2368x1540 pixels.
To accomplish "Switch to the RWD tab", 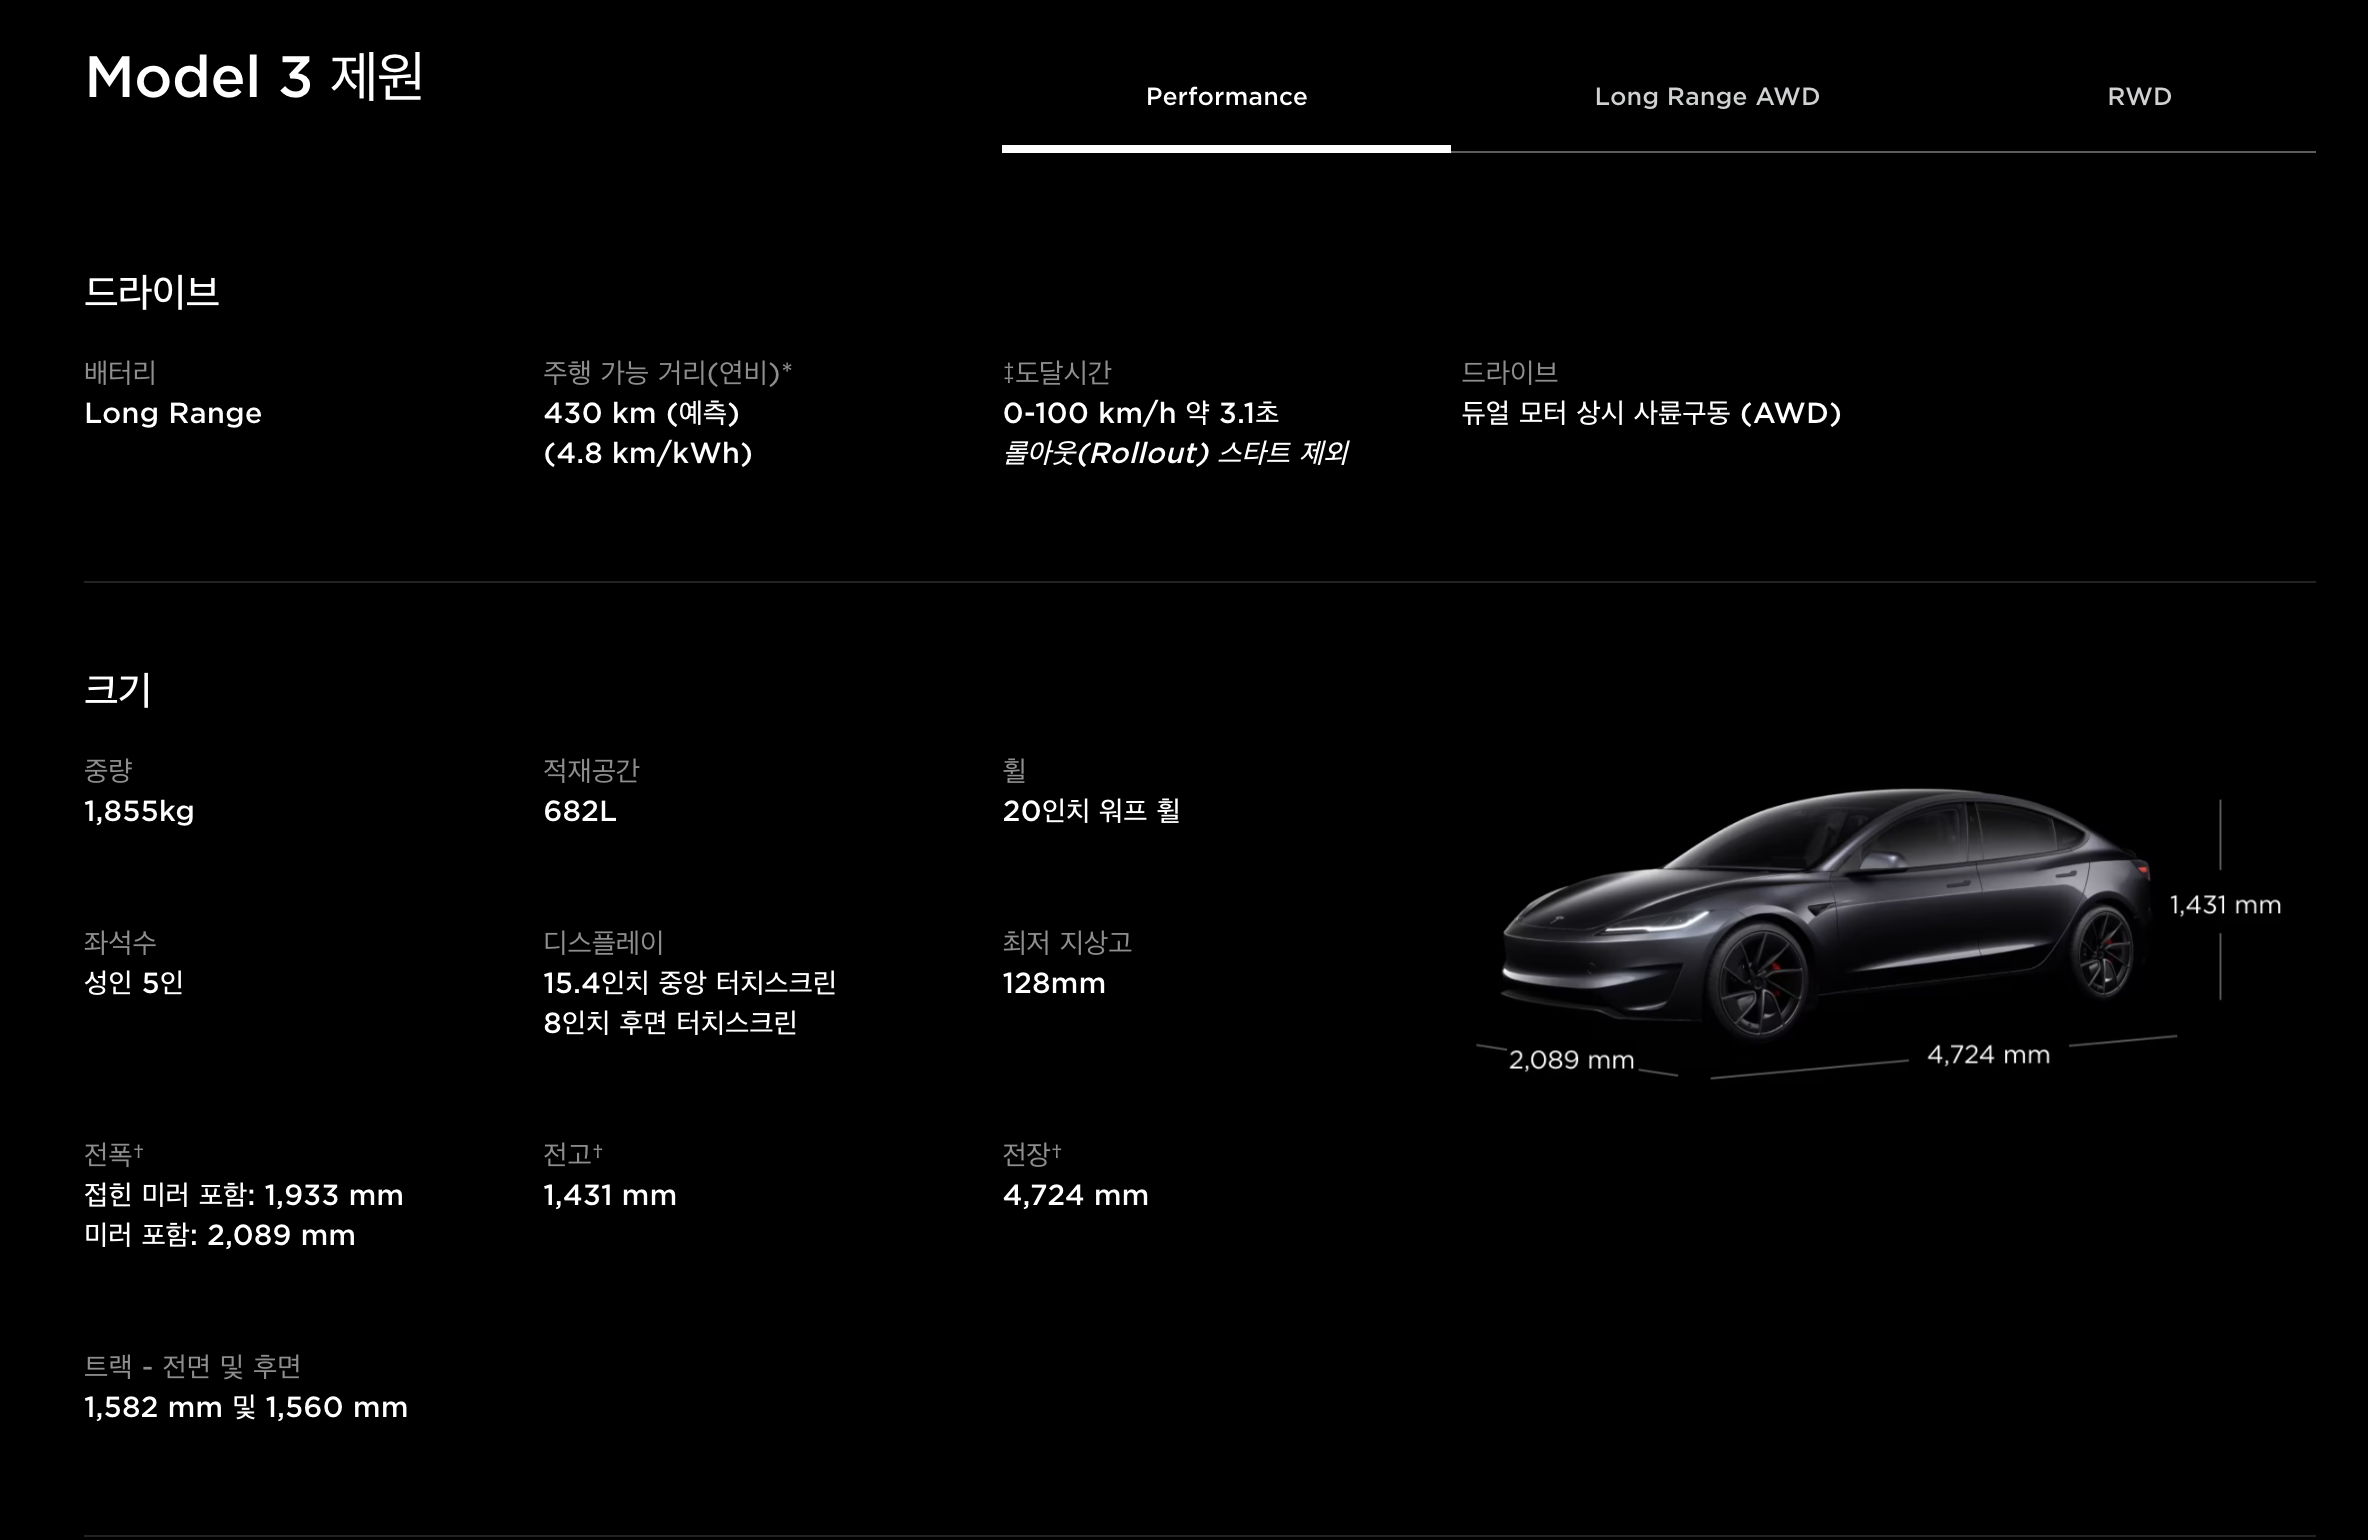I will point(2139,97).
